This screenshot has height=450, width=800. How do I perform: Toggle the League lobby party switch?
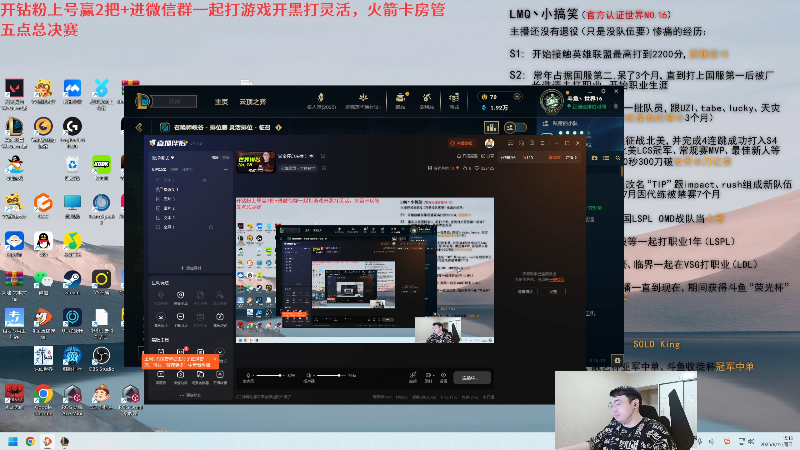[x=515, y=127]
